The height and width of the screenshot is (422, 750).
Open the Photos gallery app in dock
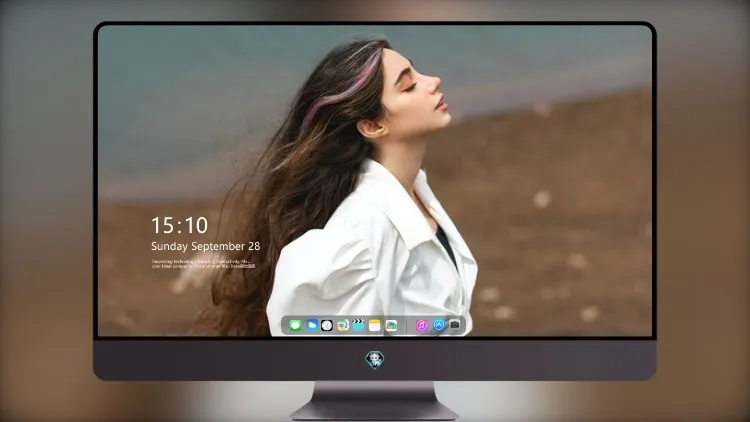pyautogui.click(x=391, y=325)
